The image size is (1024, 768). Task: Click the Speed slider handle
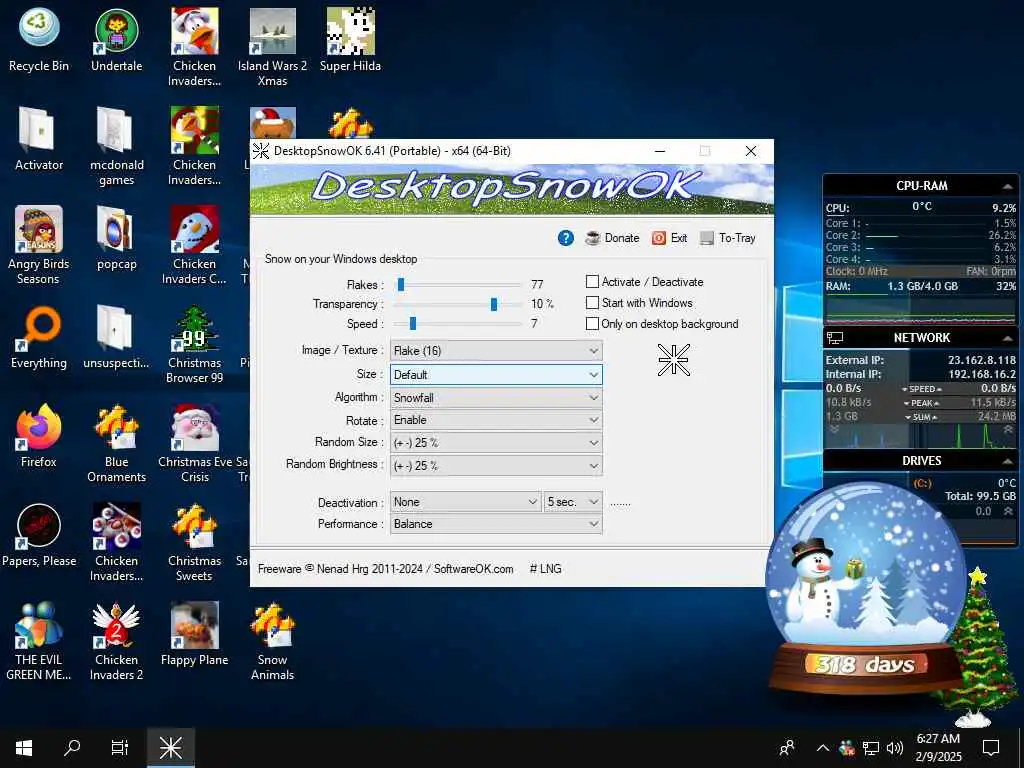(x=413, y=323)
